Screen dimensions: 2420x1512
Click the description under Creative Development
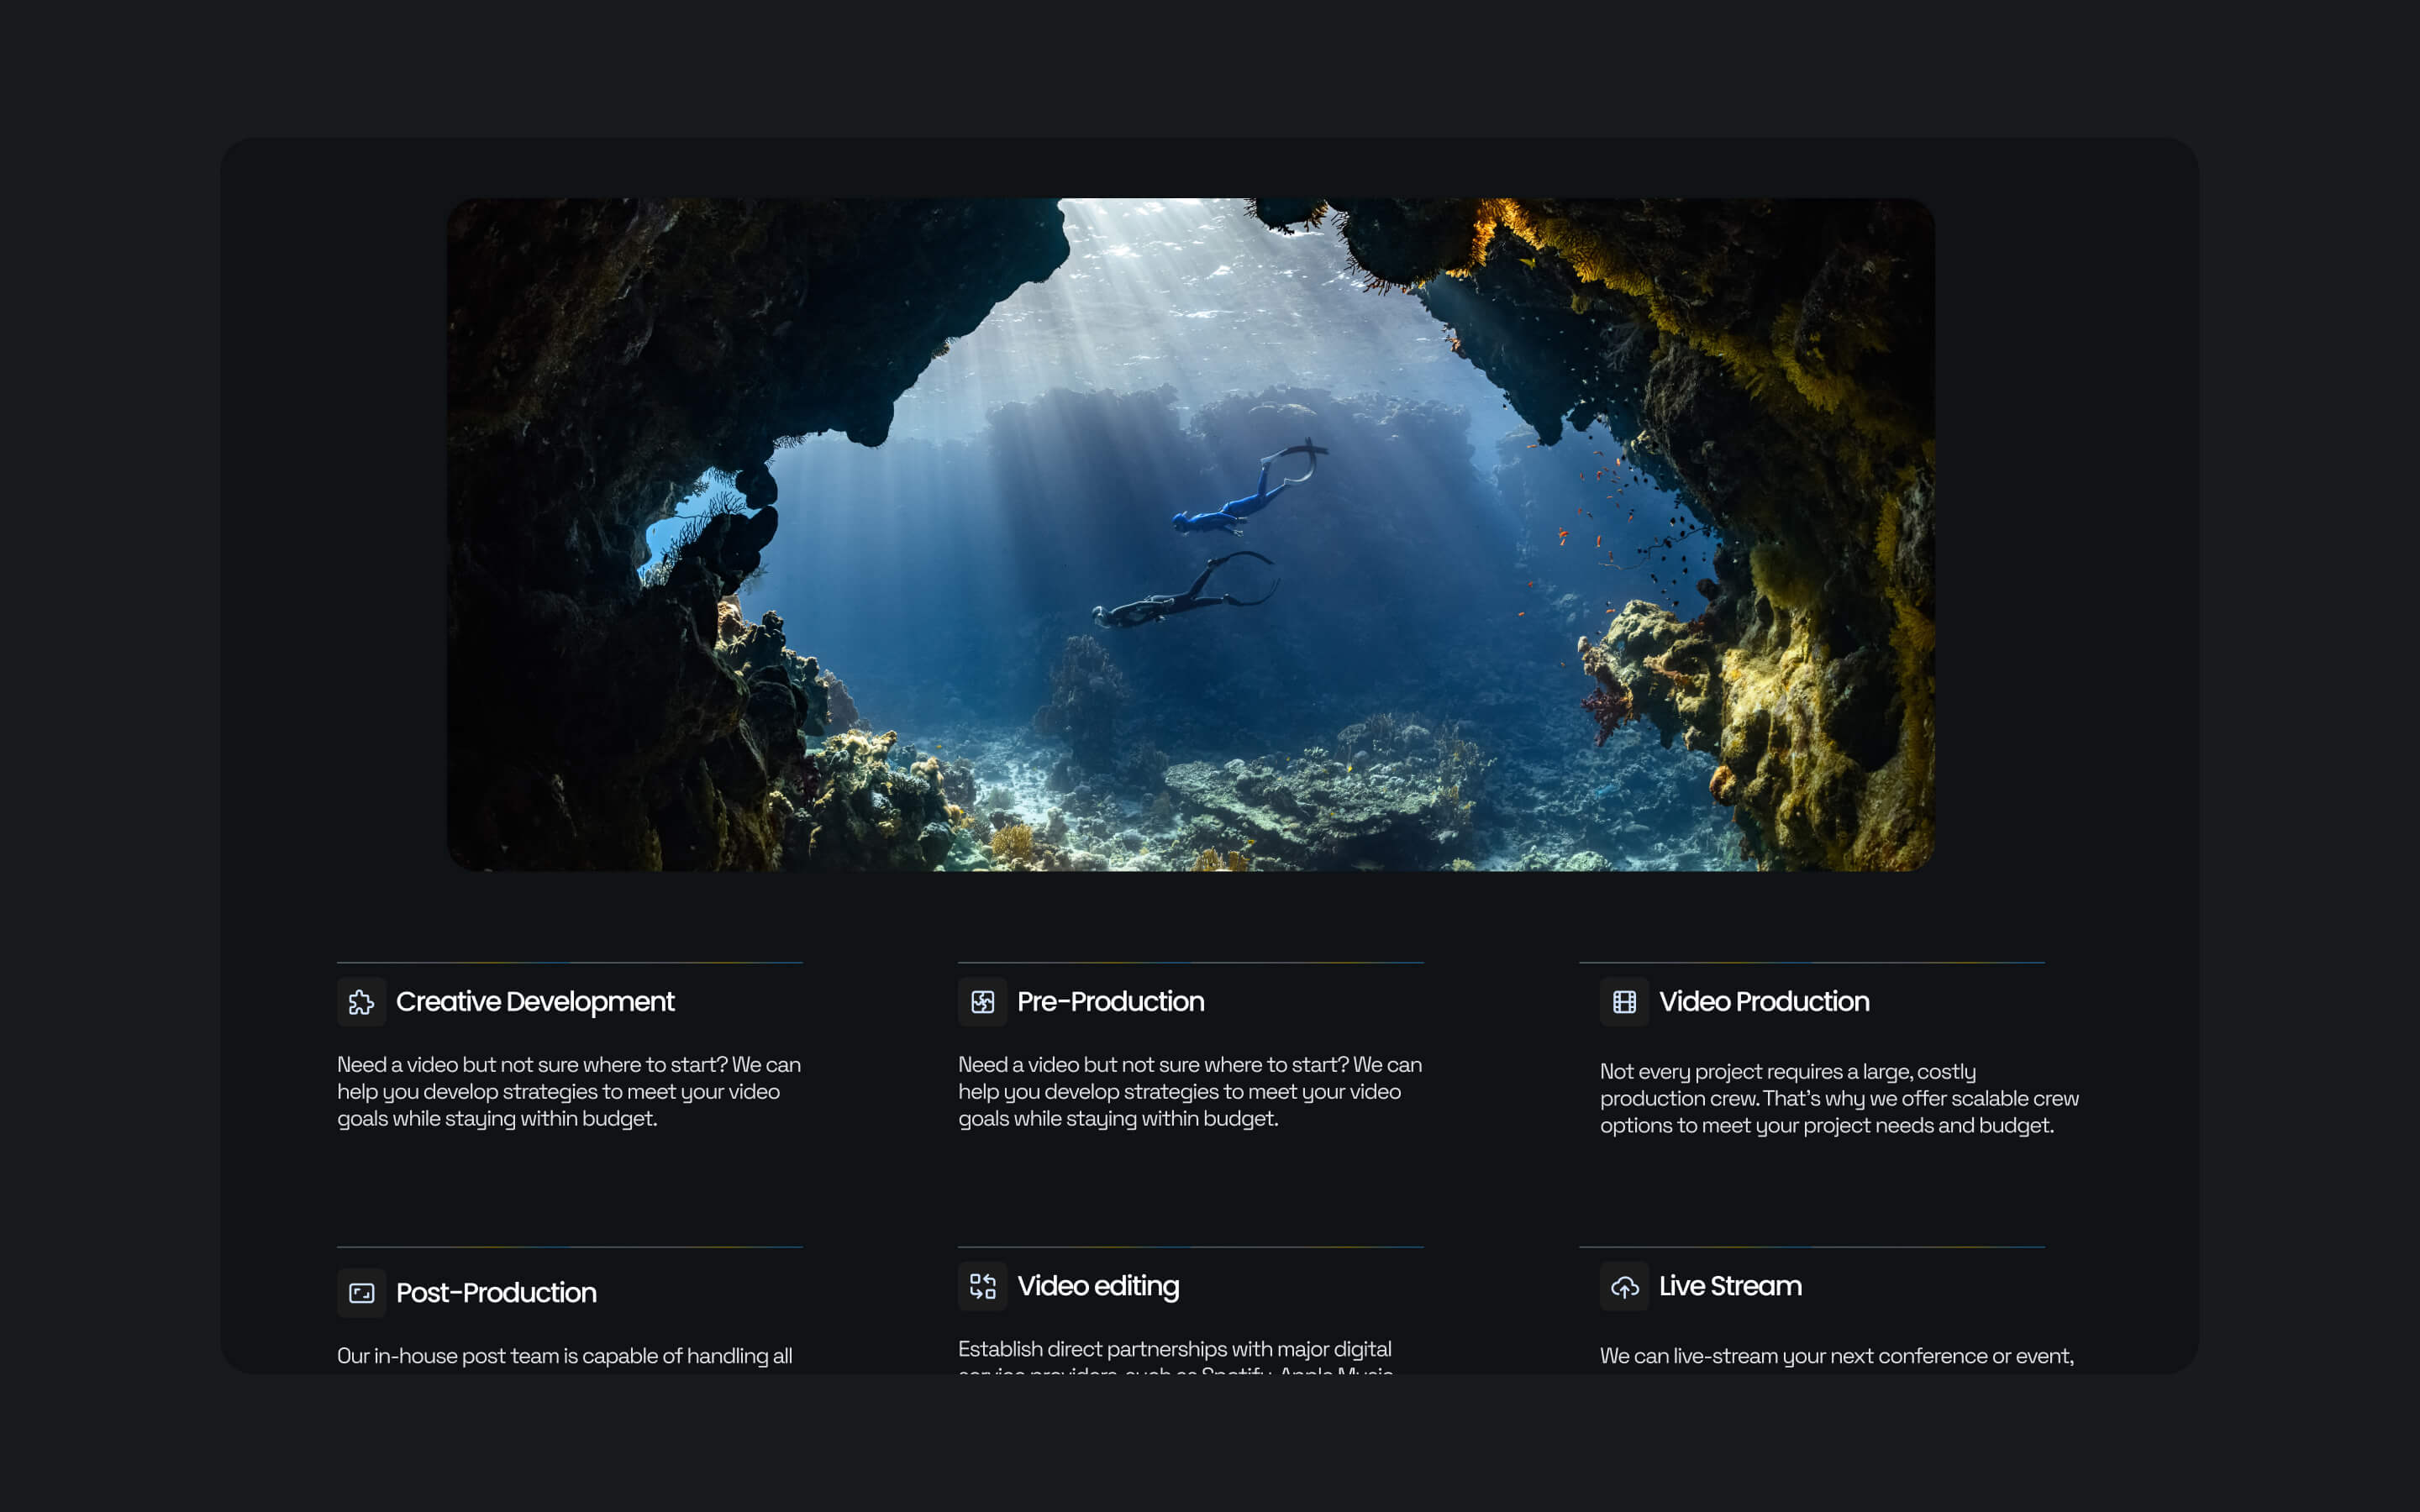pyautogui.click(x=569, y=1092)
